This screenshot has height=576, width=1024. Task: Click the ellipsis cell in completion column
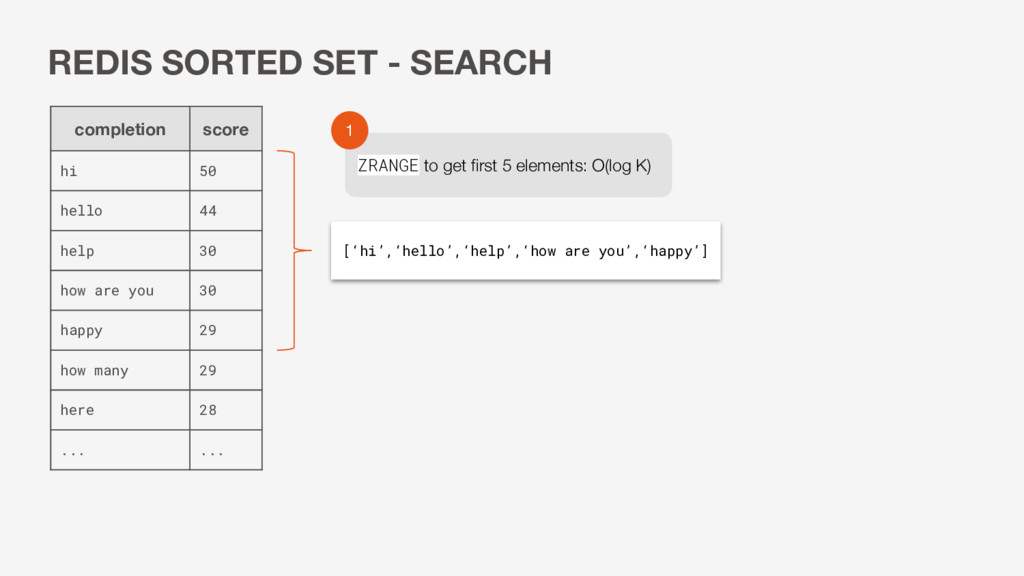click(120, 450)
